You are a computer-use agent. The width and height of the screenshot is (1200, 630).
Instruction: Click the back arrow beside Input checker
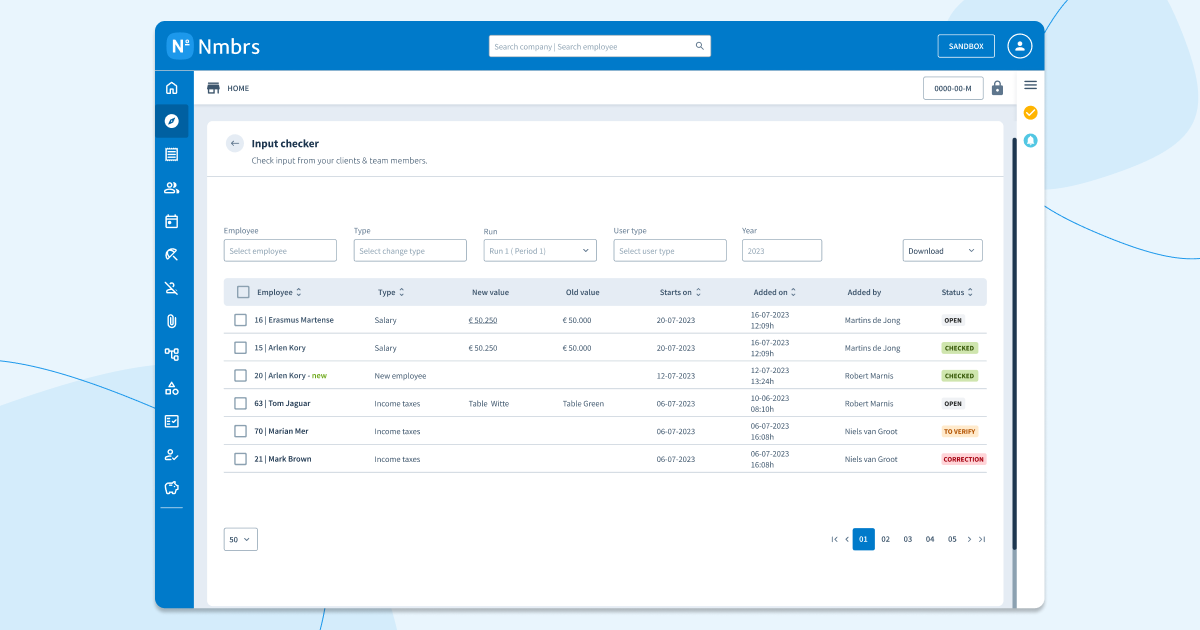point(235,143)
